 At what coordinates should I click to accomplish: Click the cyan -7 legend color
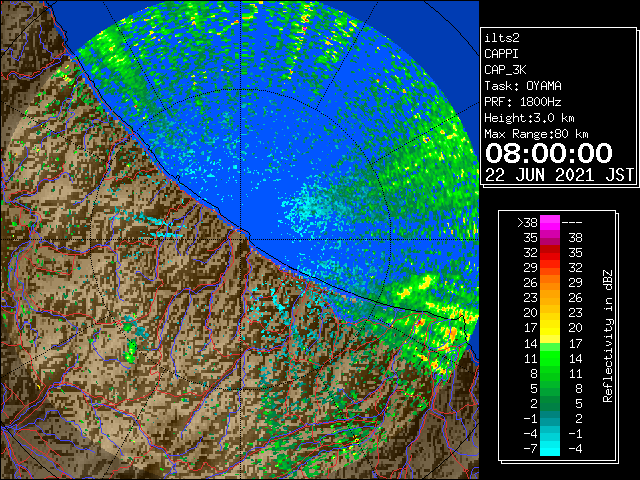click(x=550, y=449)
